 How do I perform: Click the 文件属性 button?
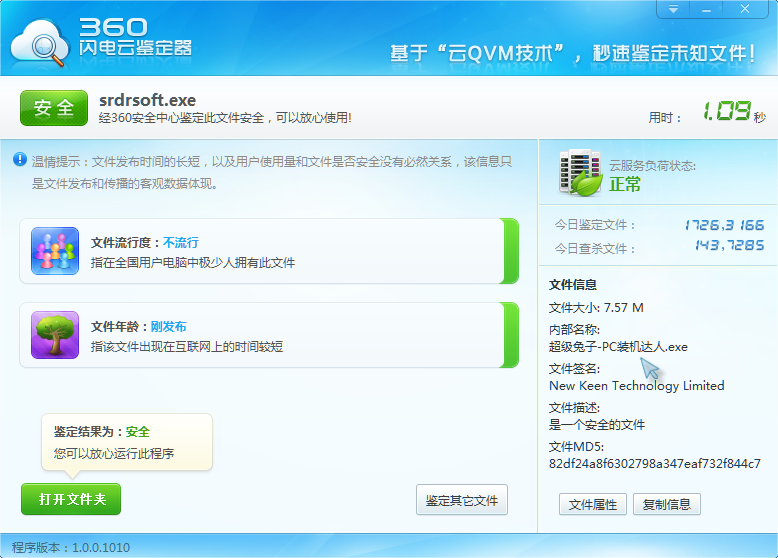click(593, 504)
